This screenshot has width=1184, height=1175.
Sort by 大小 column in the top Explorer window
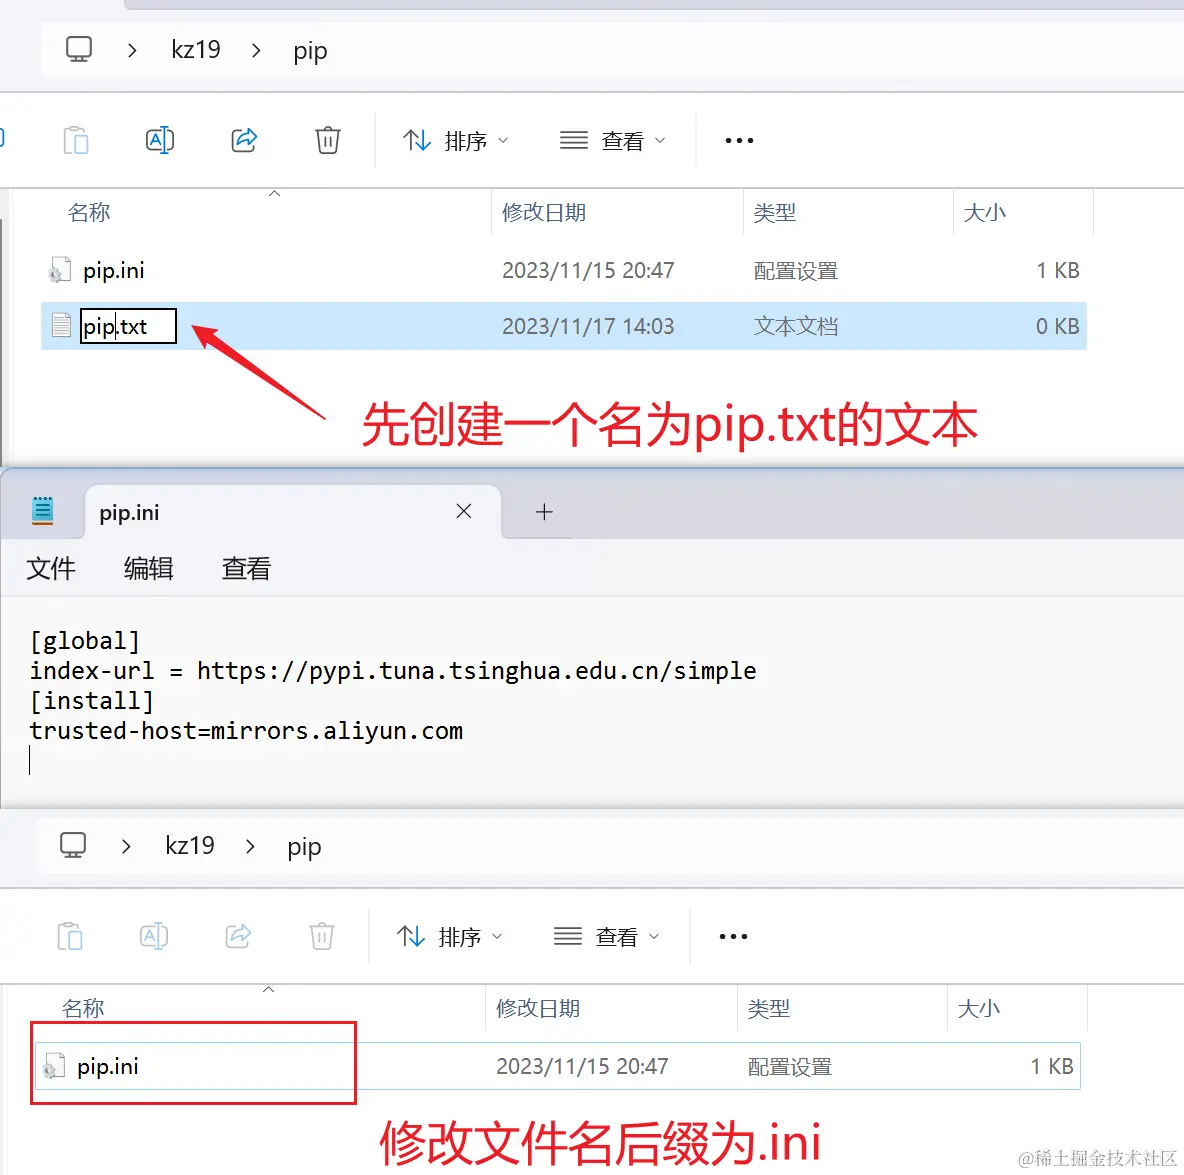click(x=985, y=212)
